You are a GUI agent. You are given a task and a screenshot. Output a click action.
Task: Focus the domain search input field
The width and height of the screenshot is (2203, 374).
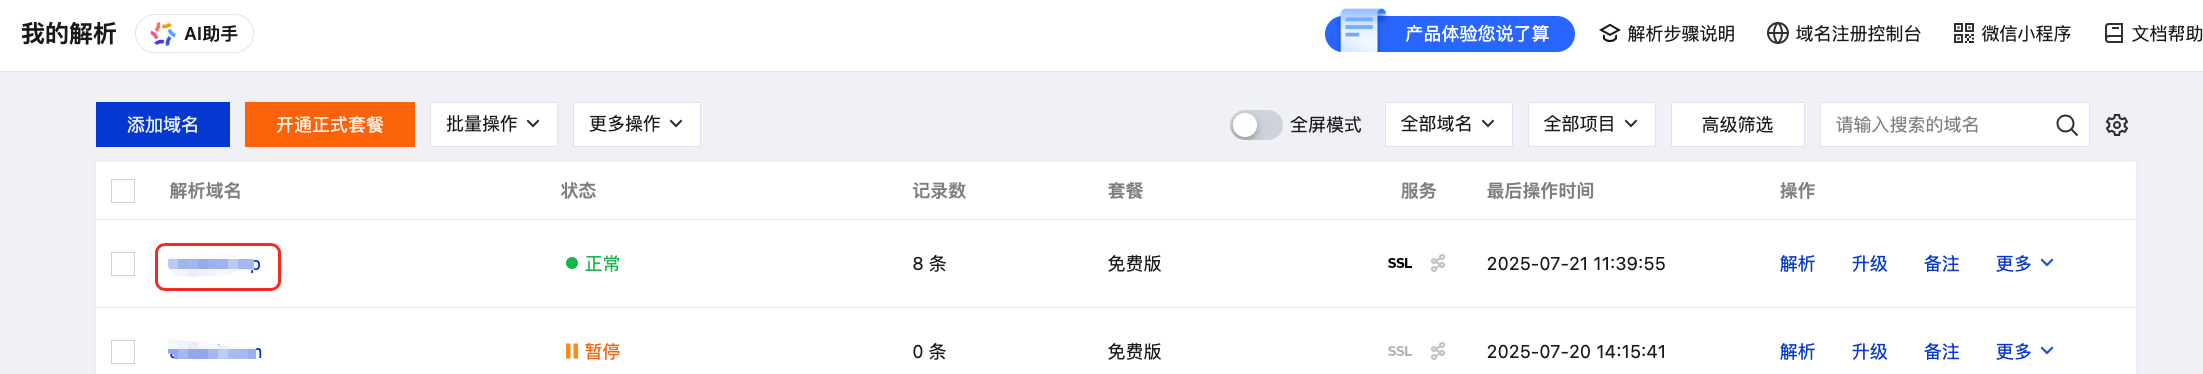coord(1940,125)
